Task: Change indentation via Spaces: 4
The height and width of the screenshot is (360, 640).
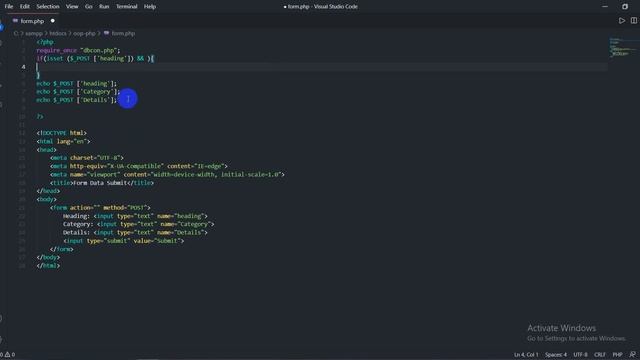Action: [x=556, y=355]
